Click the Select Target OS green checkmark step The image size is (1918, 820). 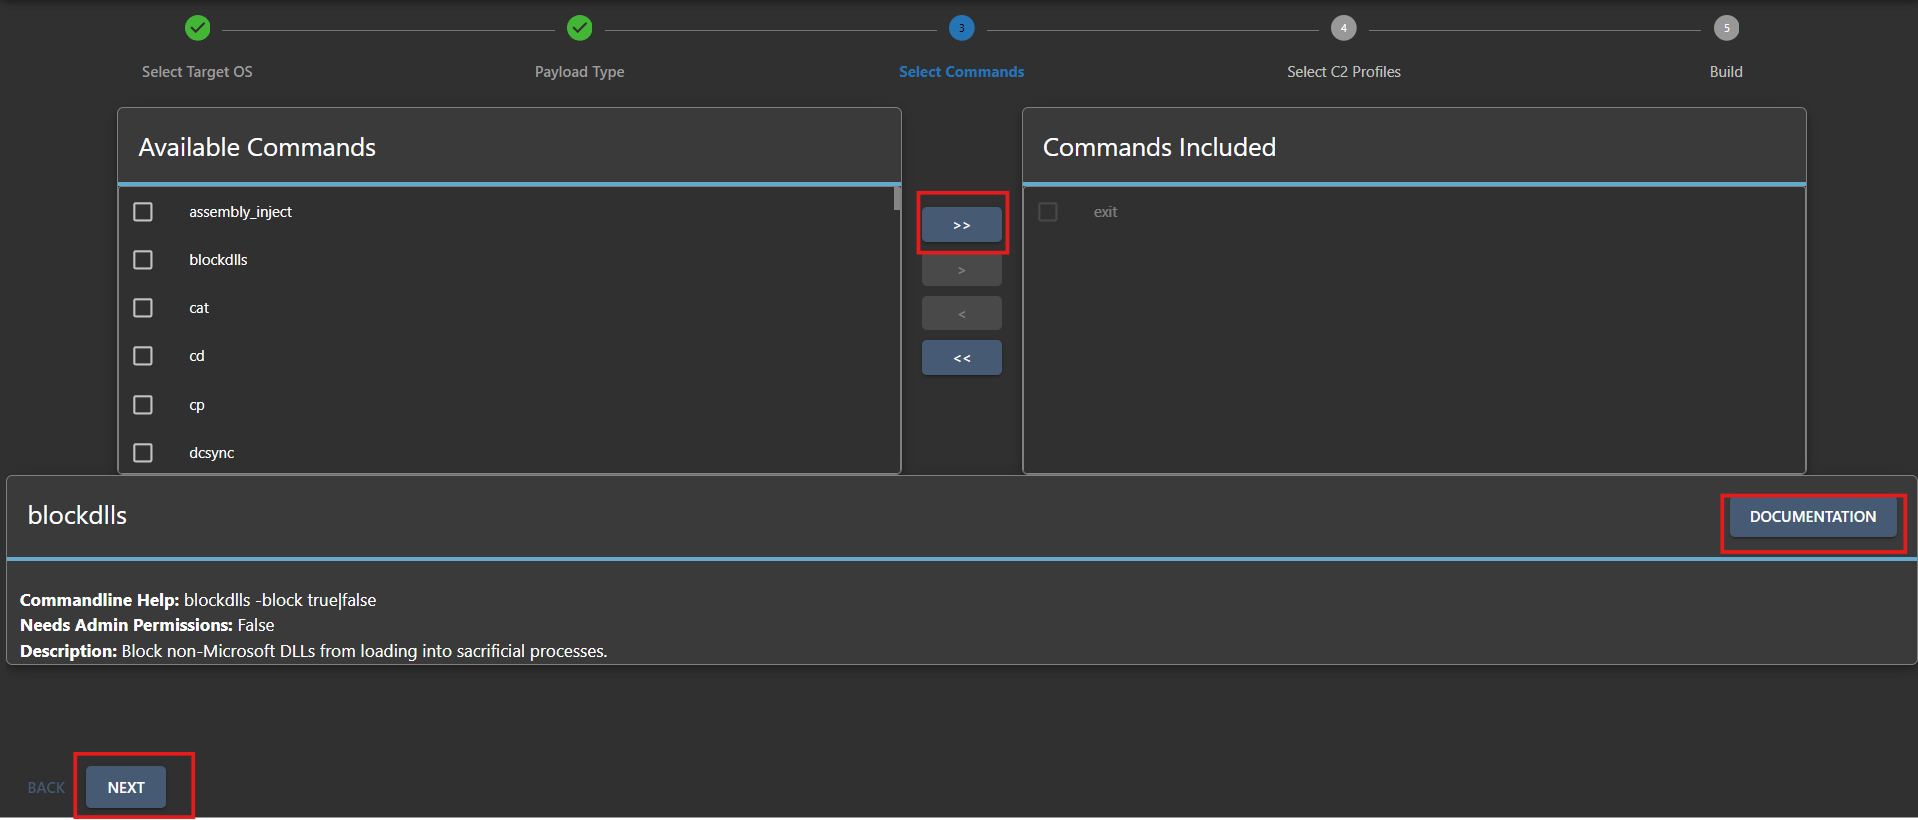click(x=198, y=28)
